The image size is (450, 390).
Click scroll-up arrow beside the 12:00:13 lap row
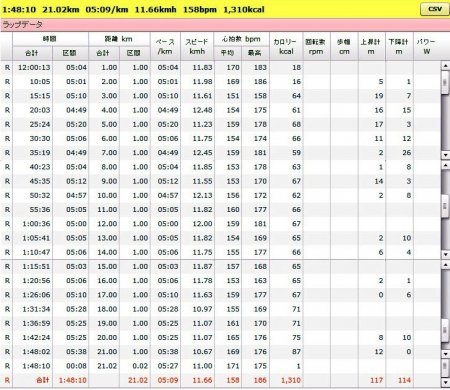pos(445,66)
